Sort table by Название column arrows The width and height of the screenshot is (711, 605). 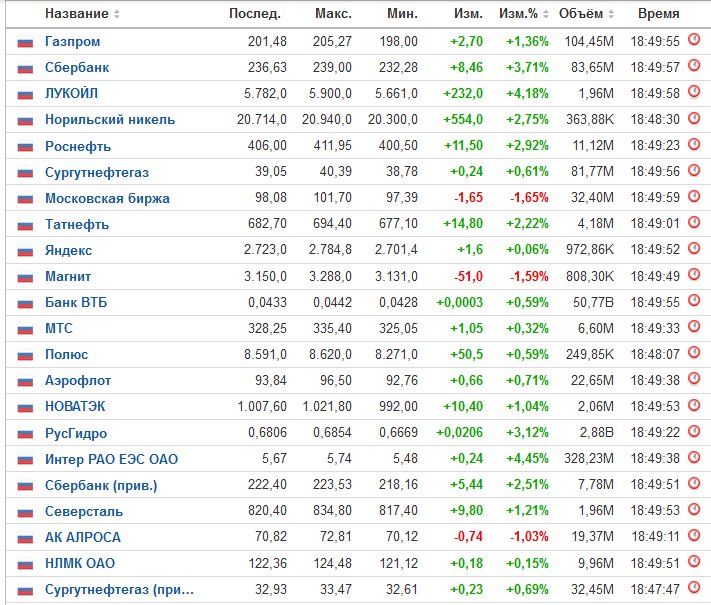coord(117,14)
